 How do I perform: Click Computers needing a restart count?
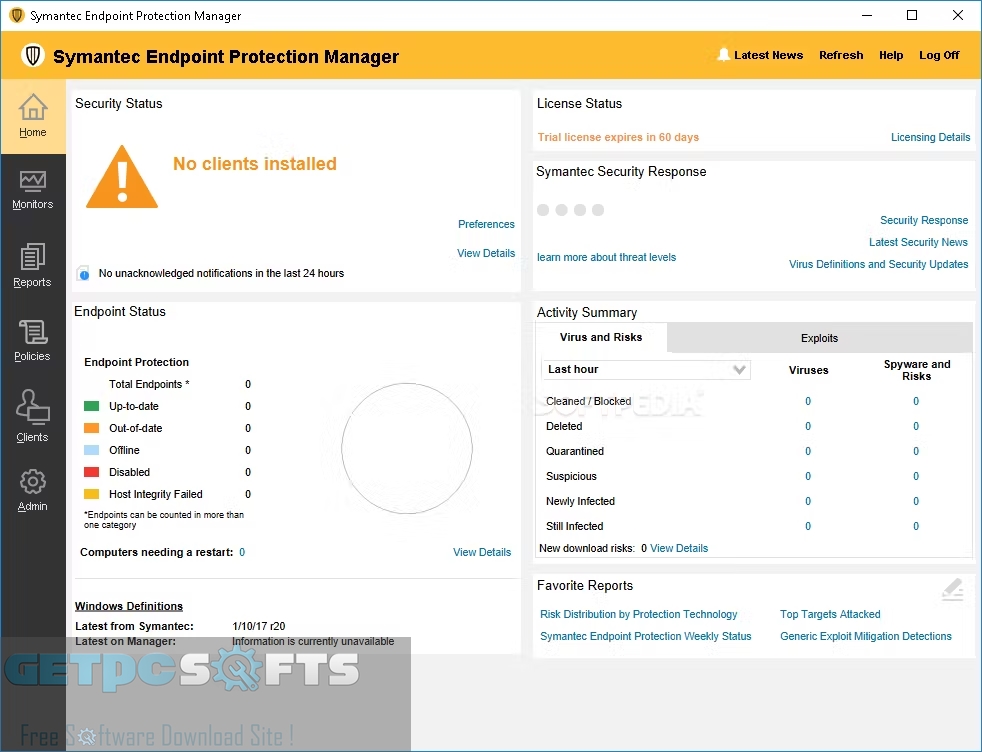[242, 552]
